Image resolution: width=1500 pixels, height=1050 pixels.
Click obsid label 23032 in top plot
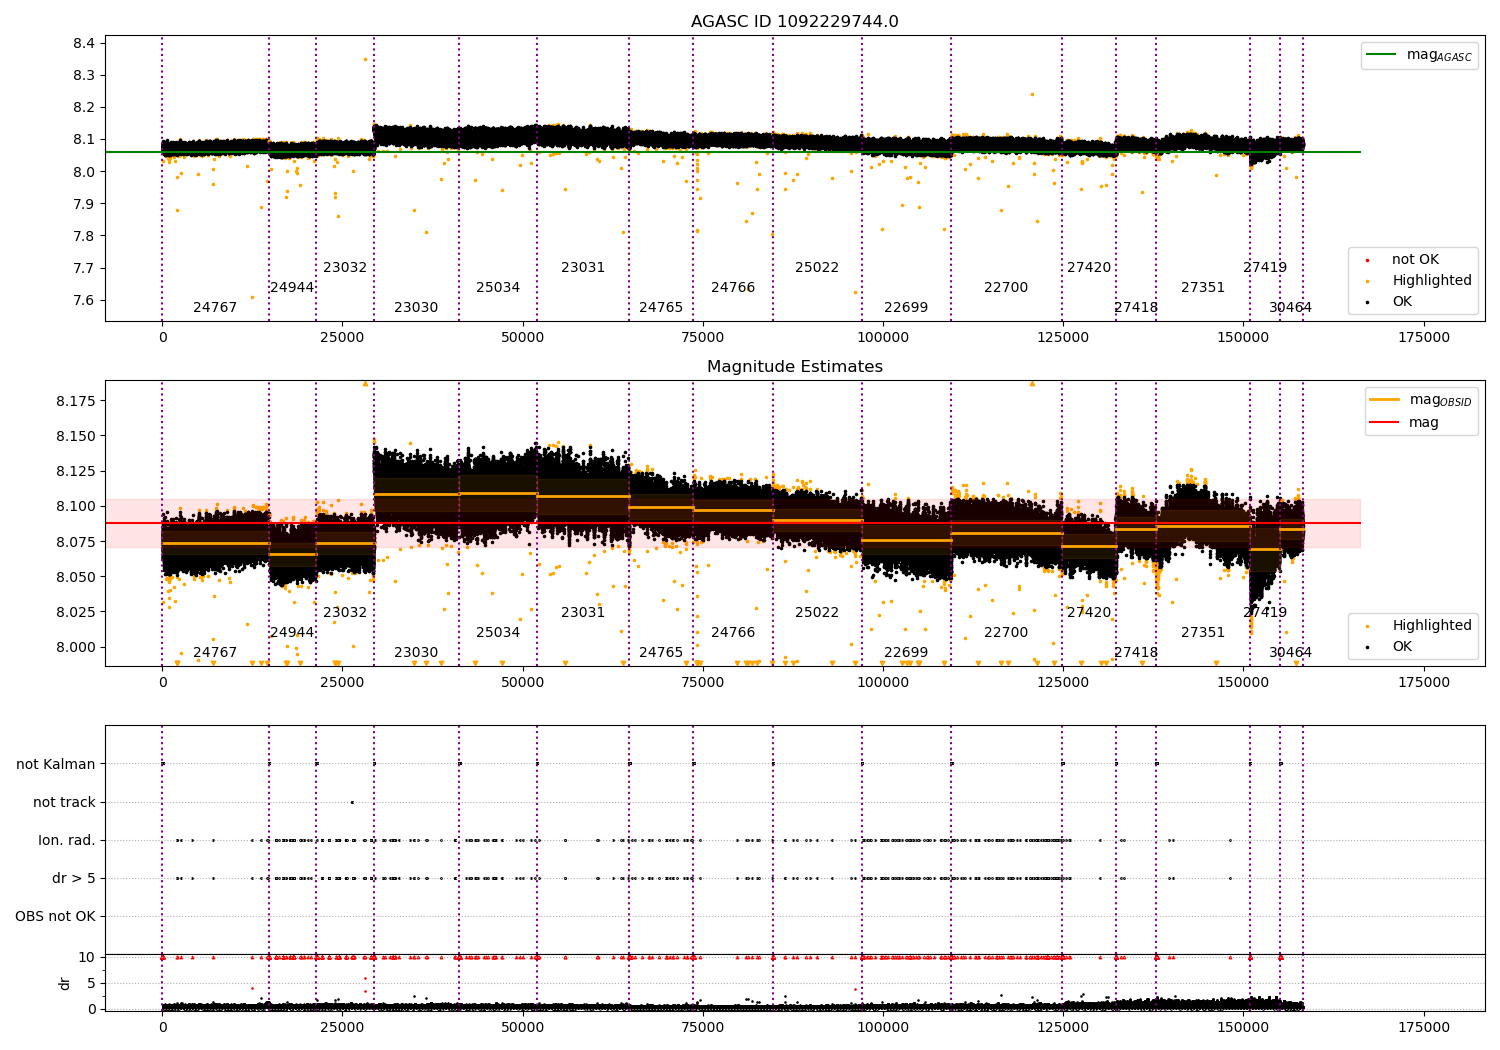click(x=345, y=268)
